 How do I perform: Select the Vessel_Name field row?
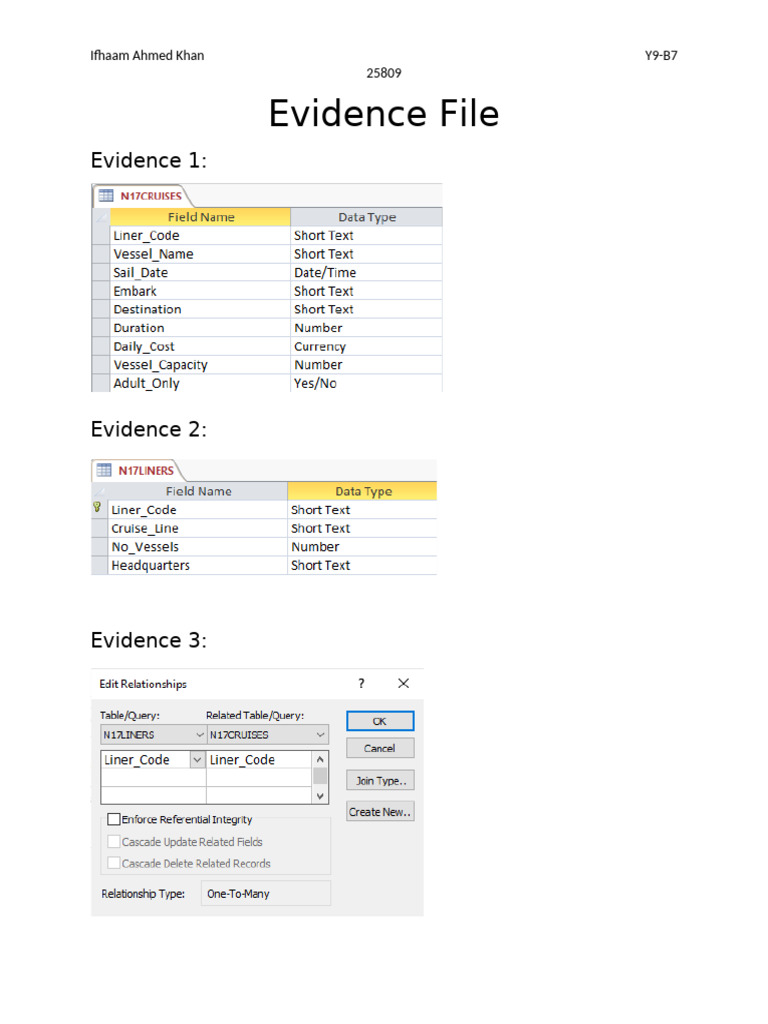pos(267,254)
